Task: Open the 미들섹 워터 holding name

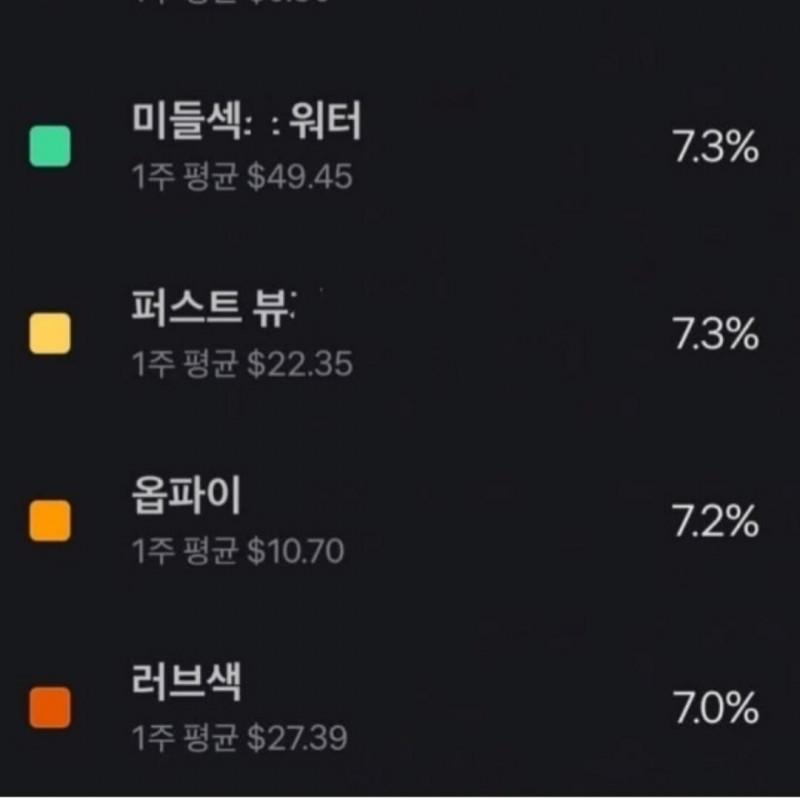Action: [246, 124]
